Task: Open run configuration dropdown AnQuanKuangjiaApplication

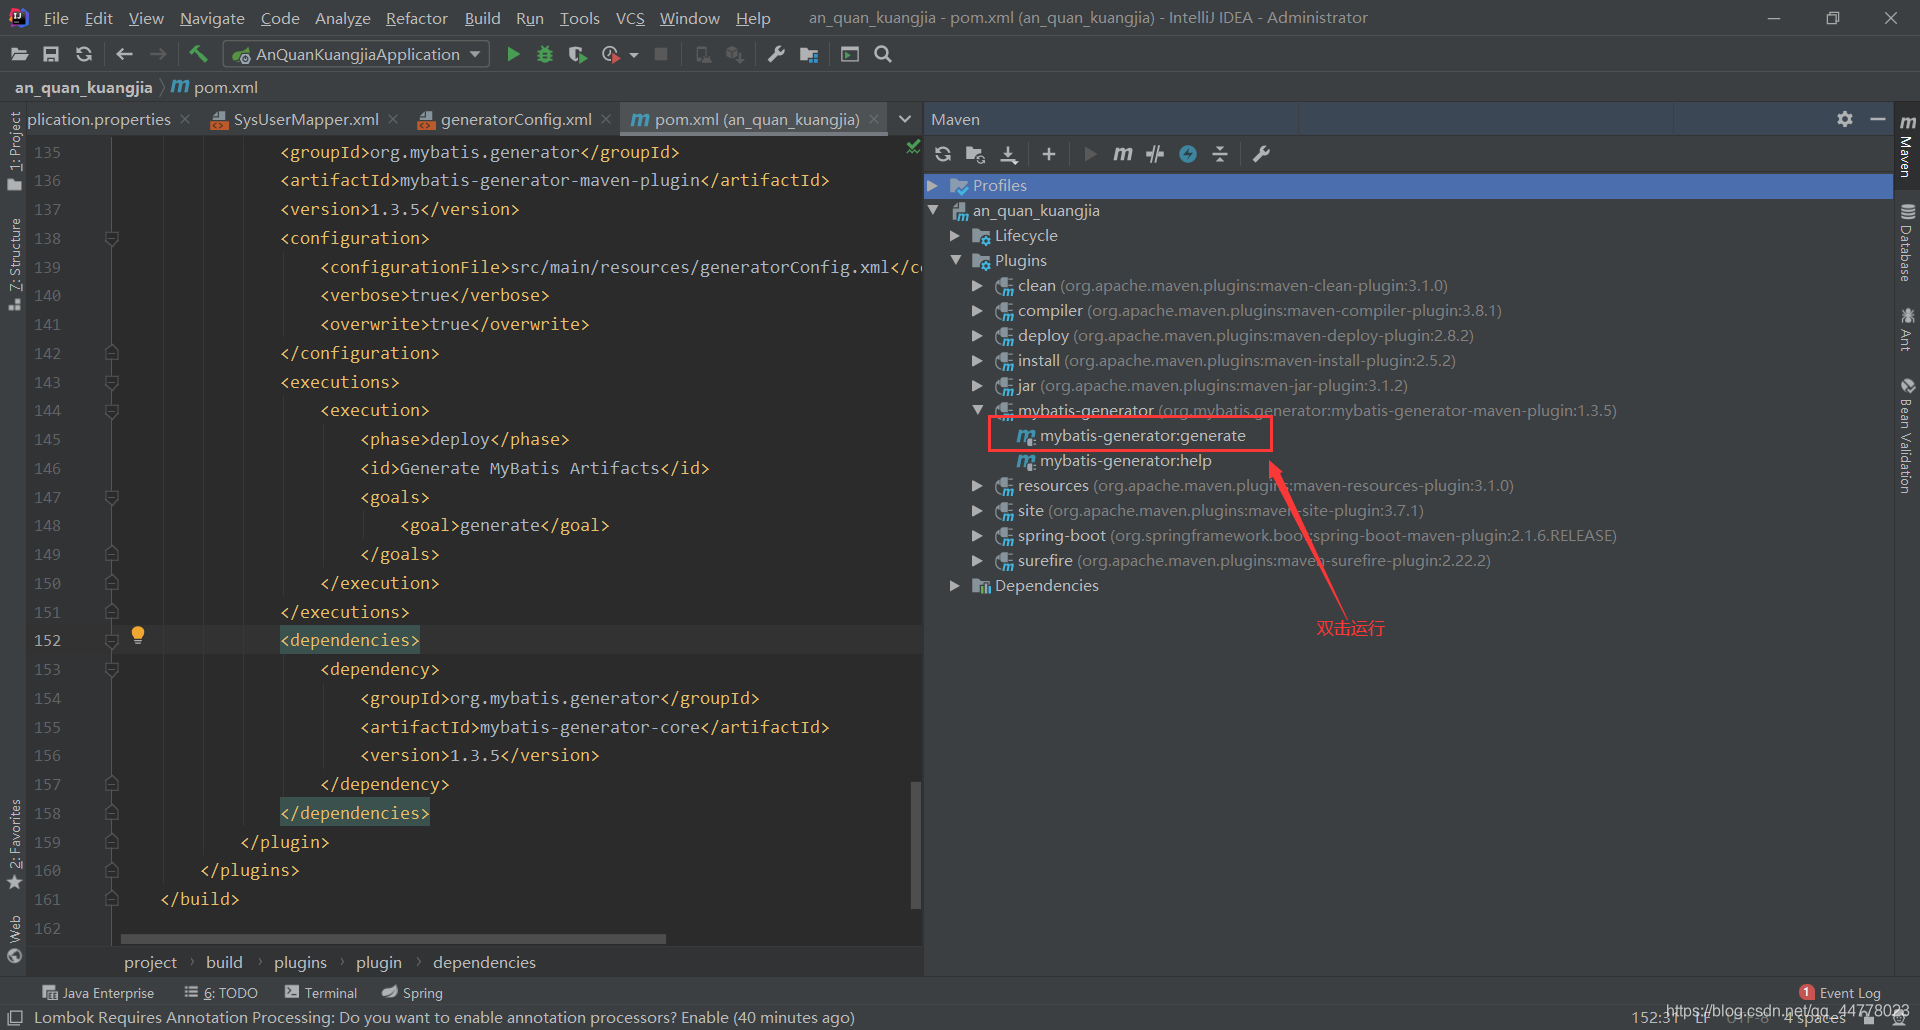Action: pyautogui.click(x=357, y=54)
